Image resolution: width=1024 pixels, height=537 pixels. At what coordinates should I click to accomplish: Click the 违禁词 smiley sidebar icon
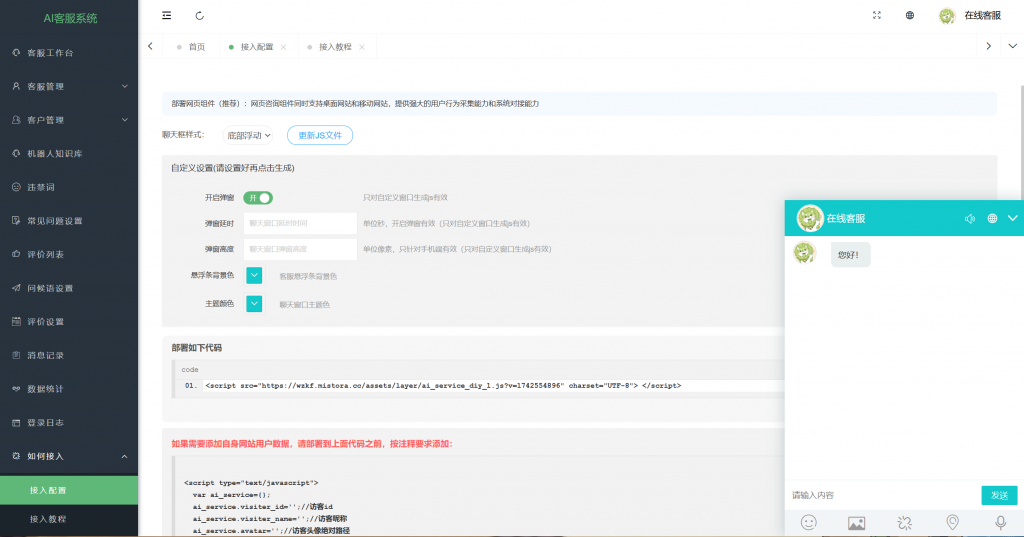16,187
